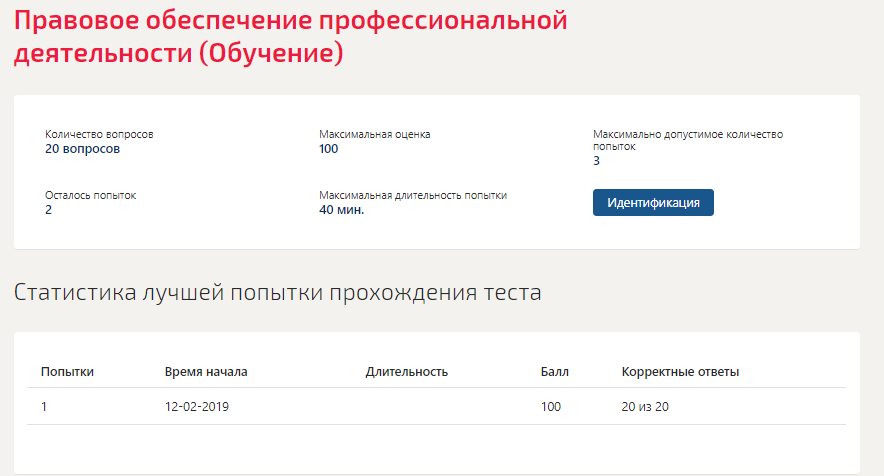Image resolution: width=884 pixels, height=476 pixels.
Task: Click the Попытки column header
Action: (x=67, y=372)
